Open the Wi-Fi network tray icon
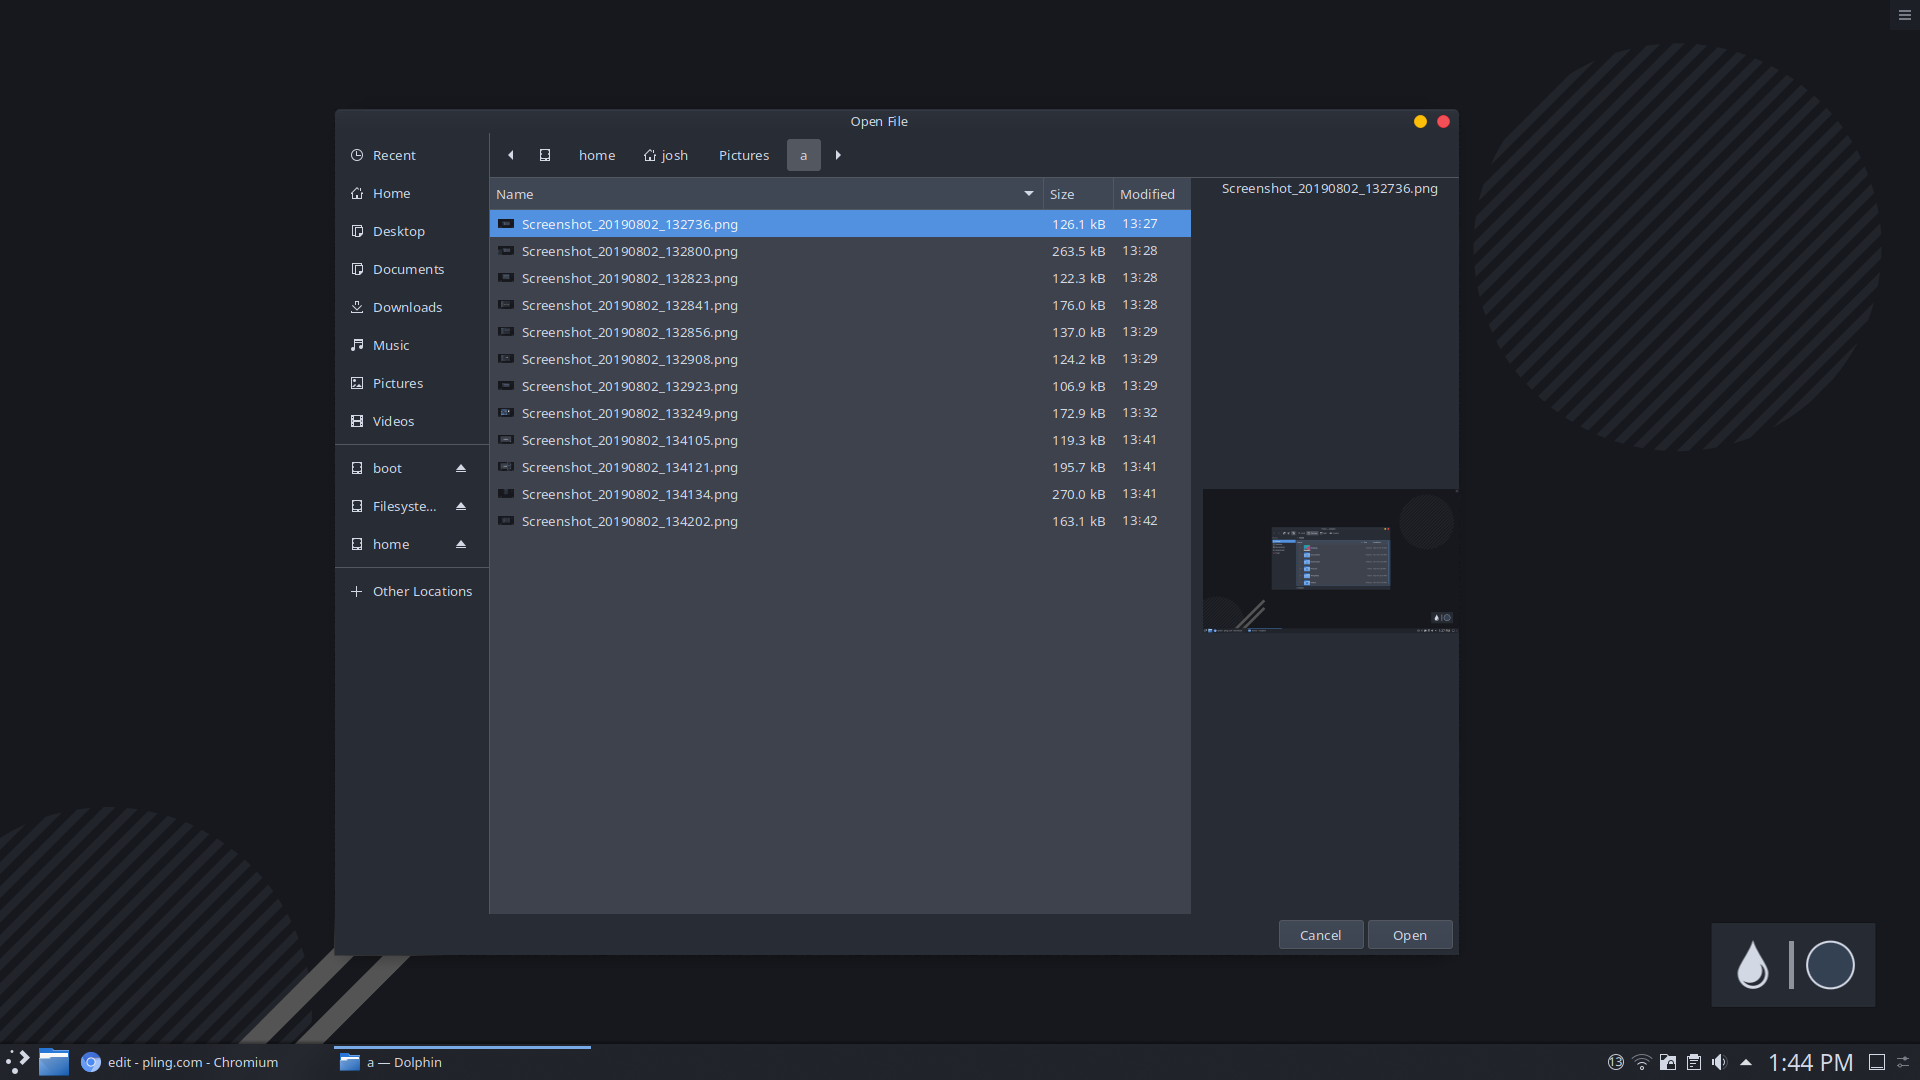This screenshot has width=1920, height=1080. point(1641,1062)
